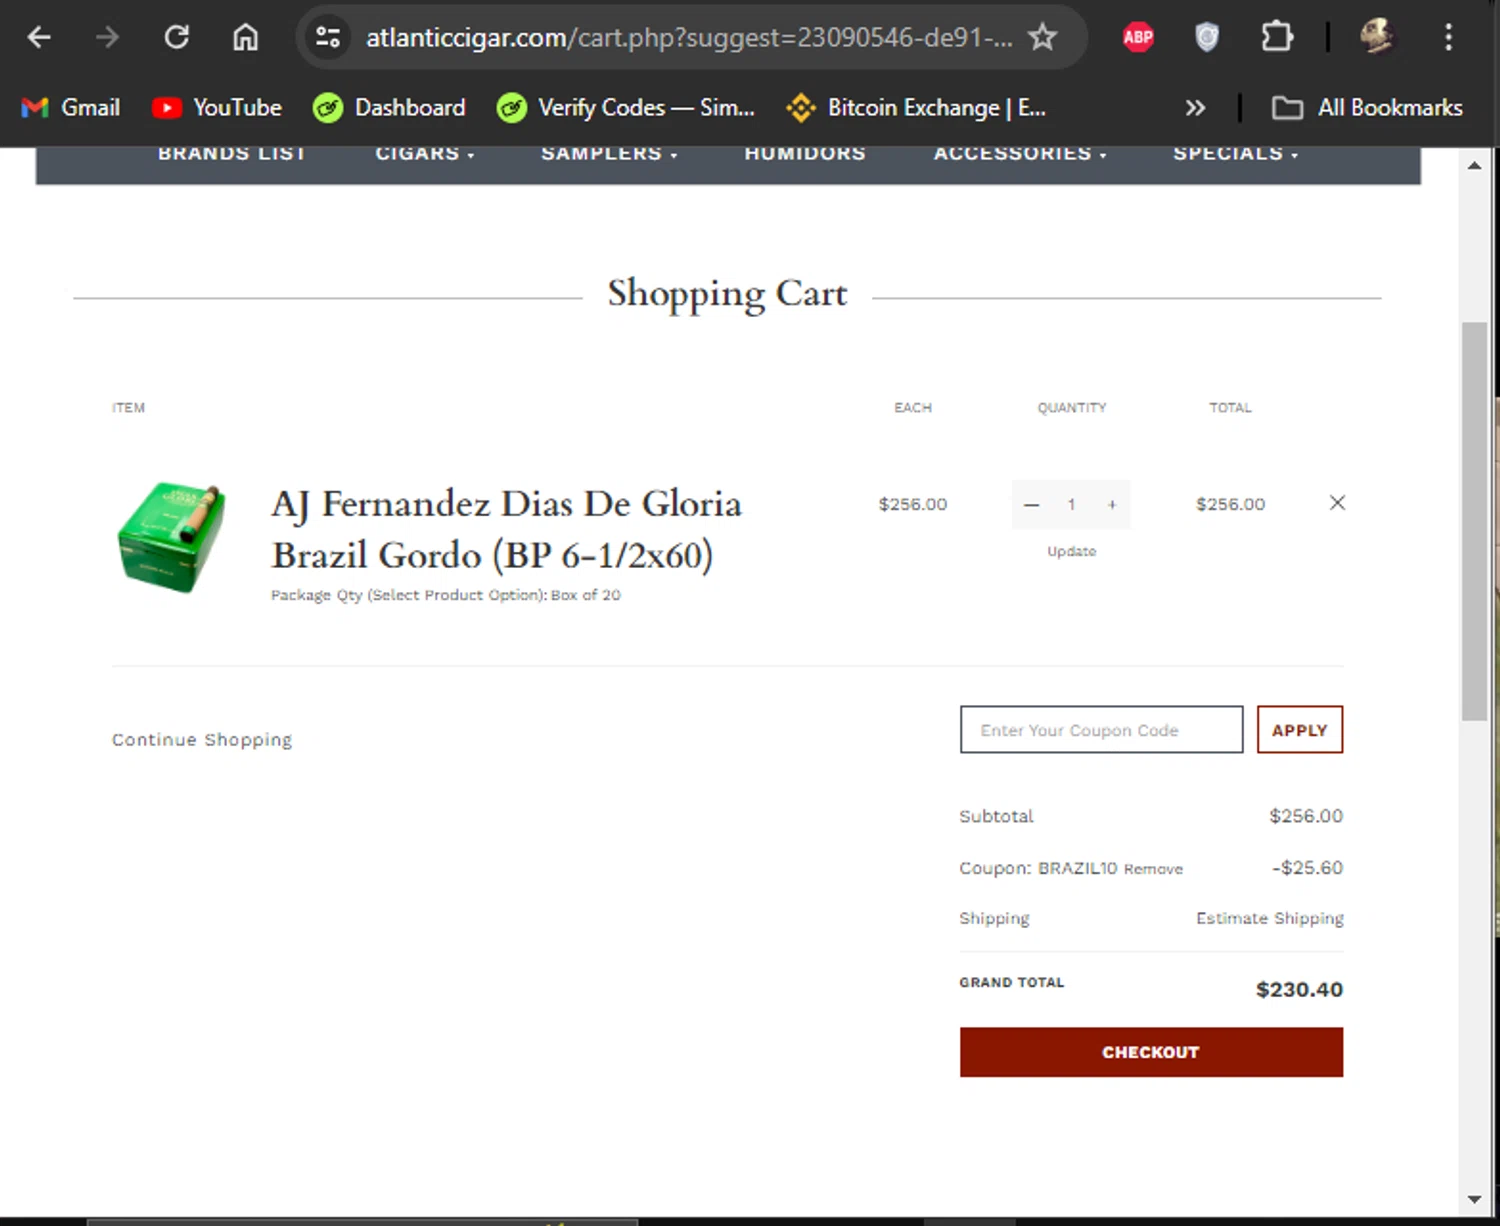Viewport: 1500px width, 1226px height.
Task: View site information icon in address bar
Action: click(x=328, y=38)
